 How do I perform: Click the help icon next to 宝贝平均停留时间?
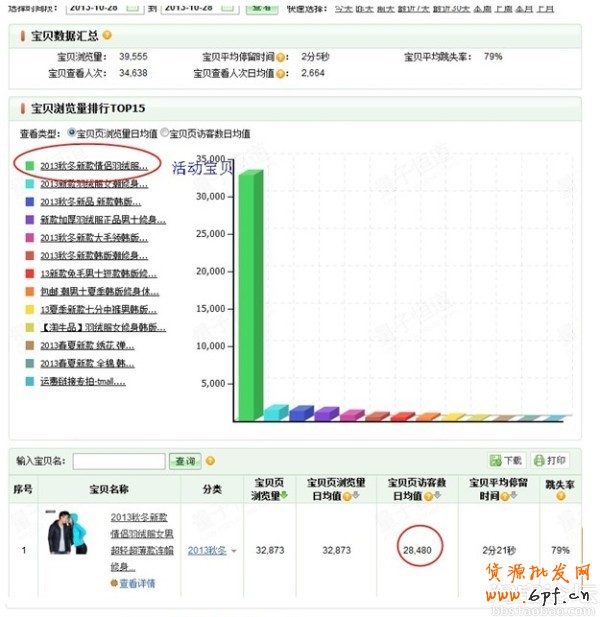(x=282, y=58)
